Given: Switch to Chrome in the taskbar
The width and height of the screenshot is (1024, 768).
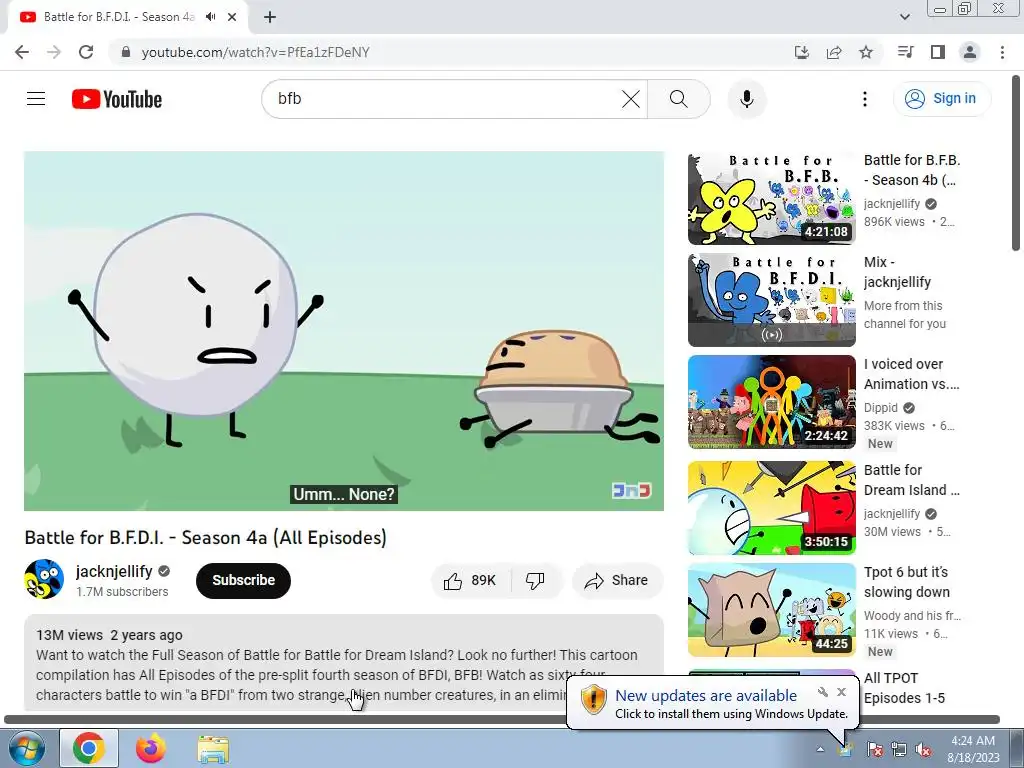Looking at the screenshot, I should click(89, 748).
